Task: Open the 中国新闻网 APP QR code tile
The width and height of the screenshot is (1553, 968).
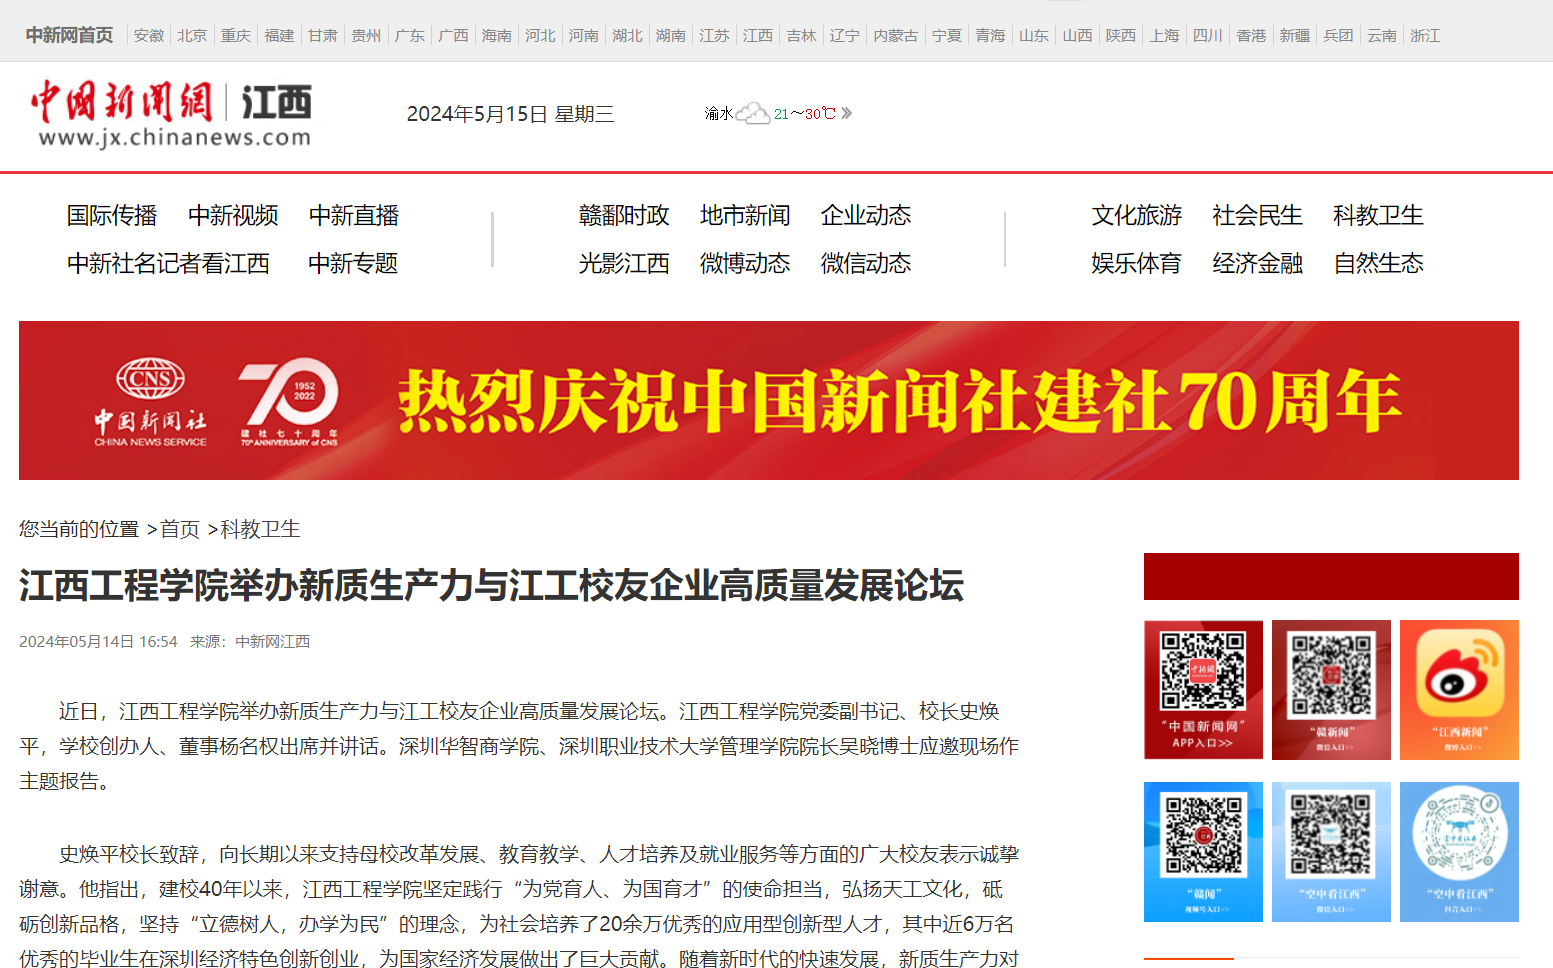Action: tap(1203, 690)
